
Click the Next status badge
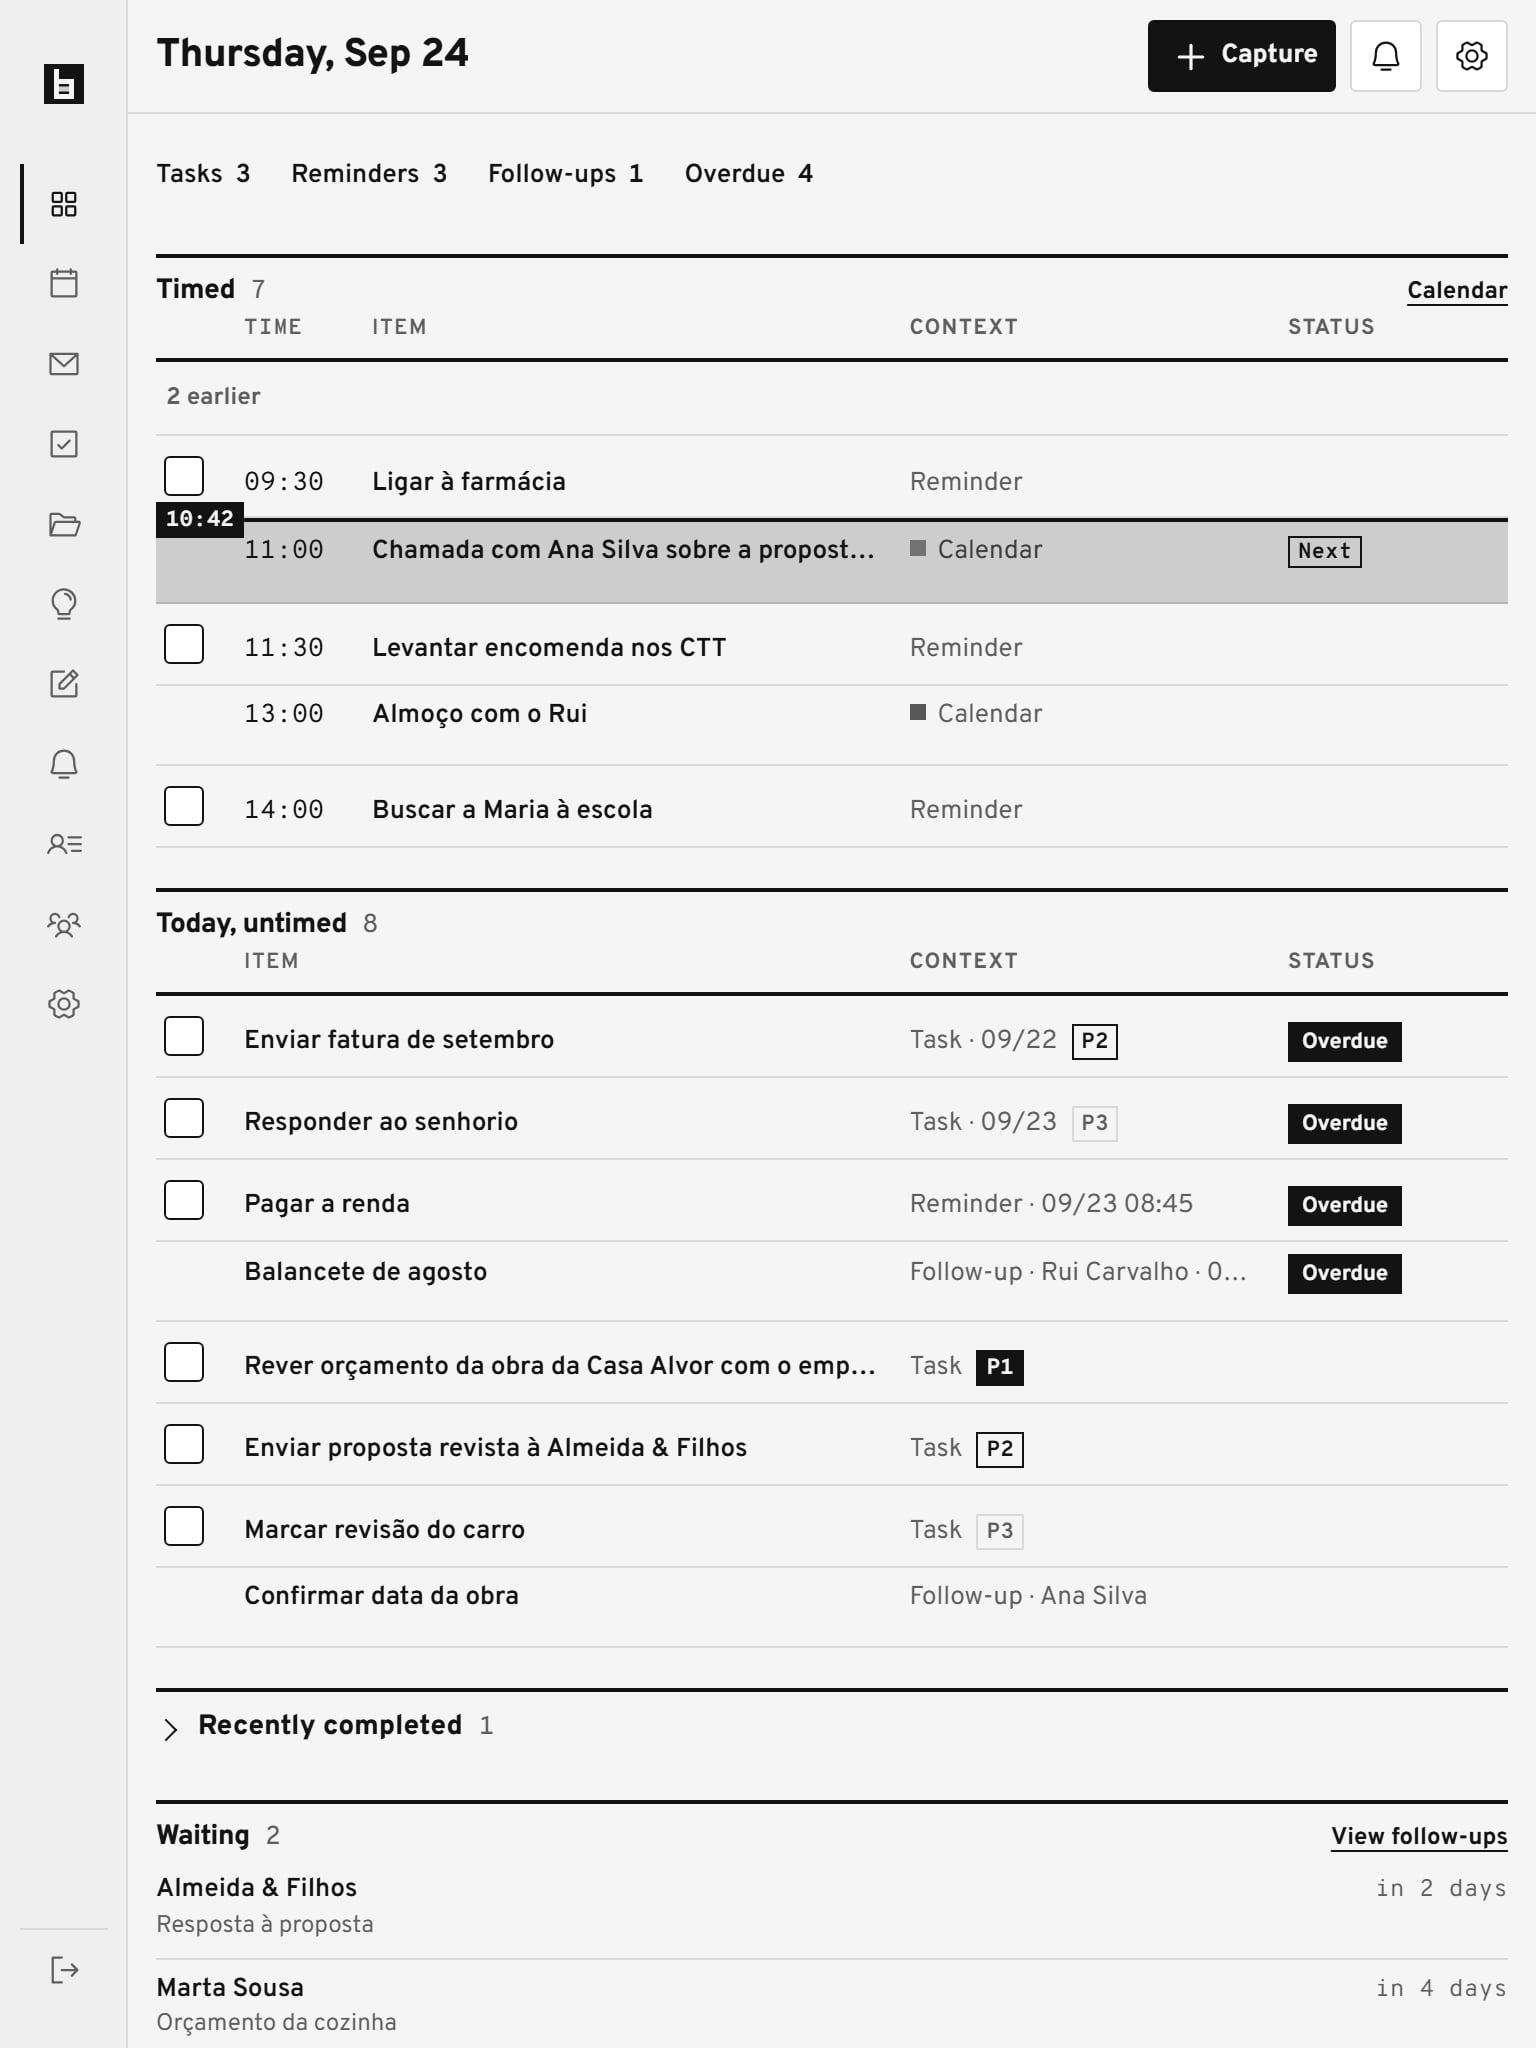[1325, 551]
